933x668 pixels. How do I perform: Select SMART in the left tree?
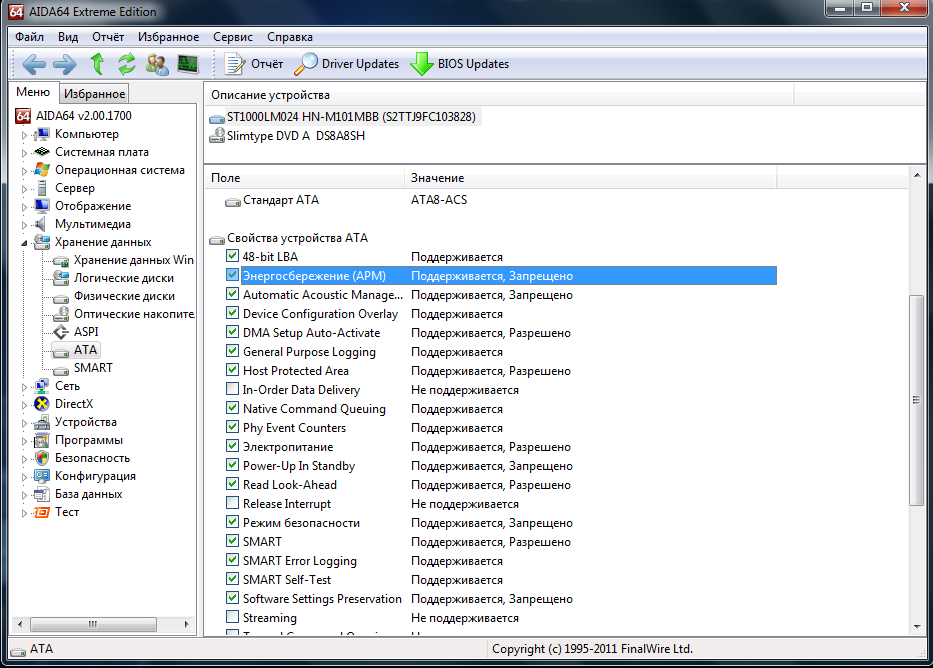click(93, 368)
